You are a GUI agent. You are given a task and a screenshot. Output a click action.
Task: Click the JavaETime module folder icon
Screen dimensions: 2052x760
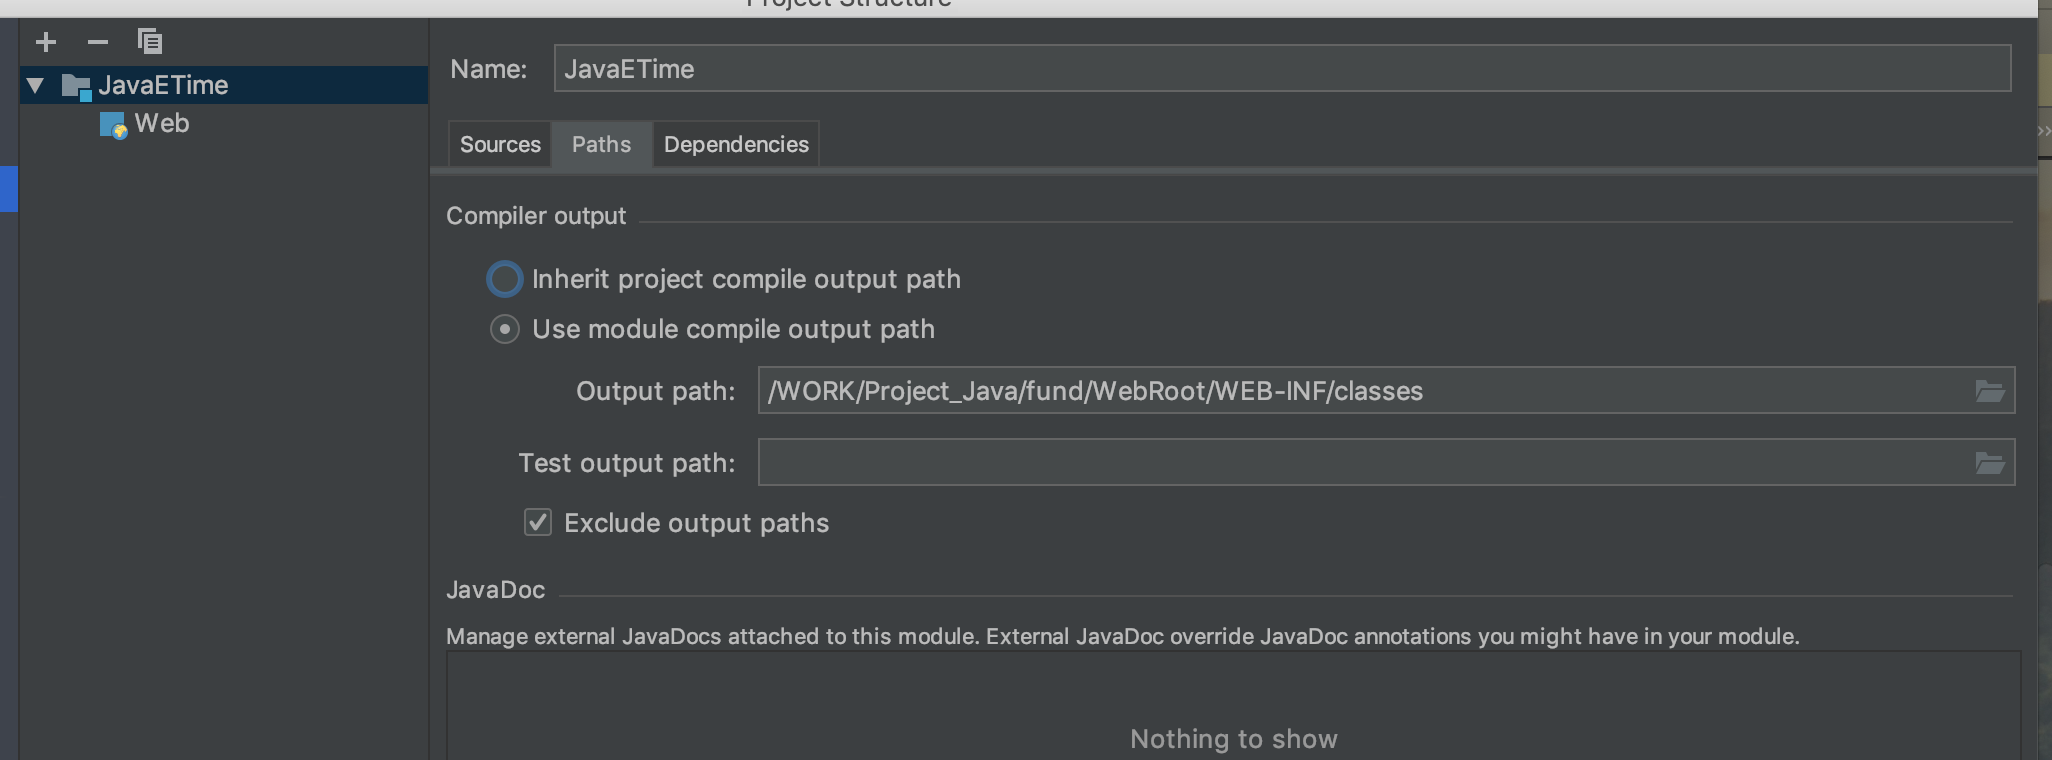76,86
